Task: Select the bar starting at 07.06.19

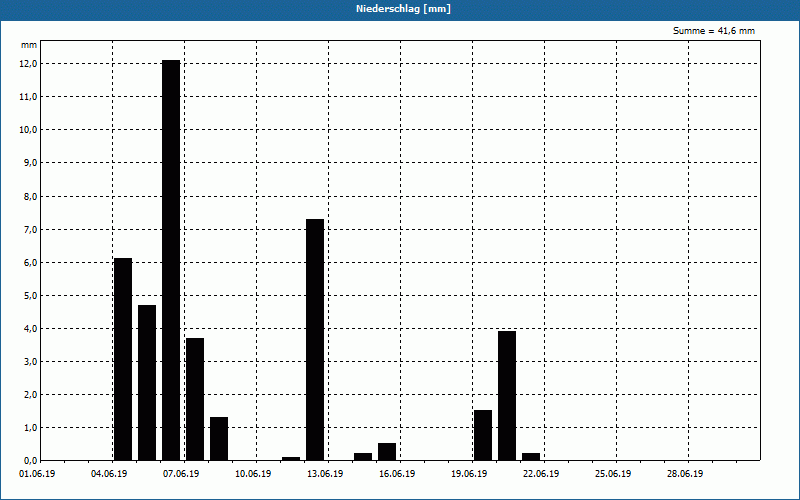Action: pos(195,399)
